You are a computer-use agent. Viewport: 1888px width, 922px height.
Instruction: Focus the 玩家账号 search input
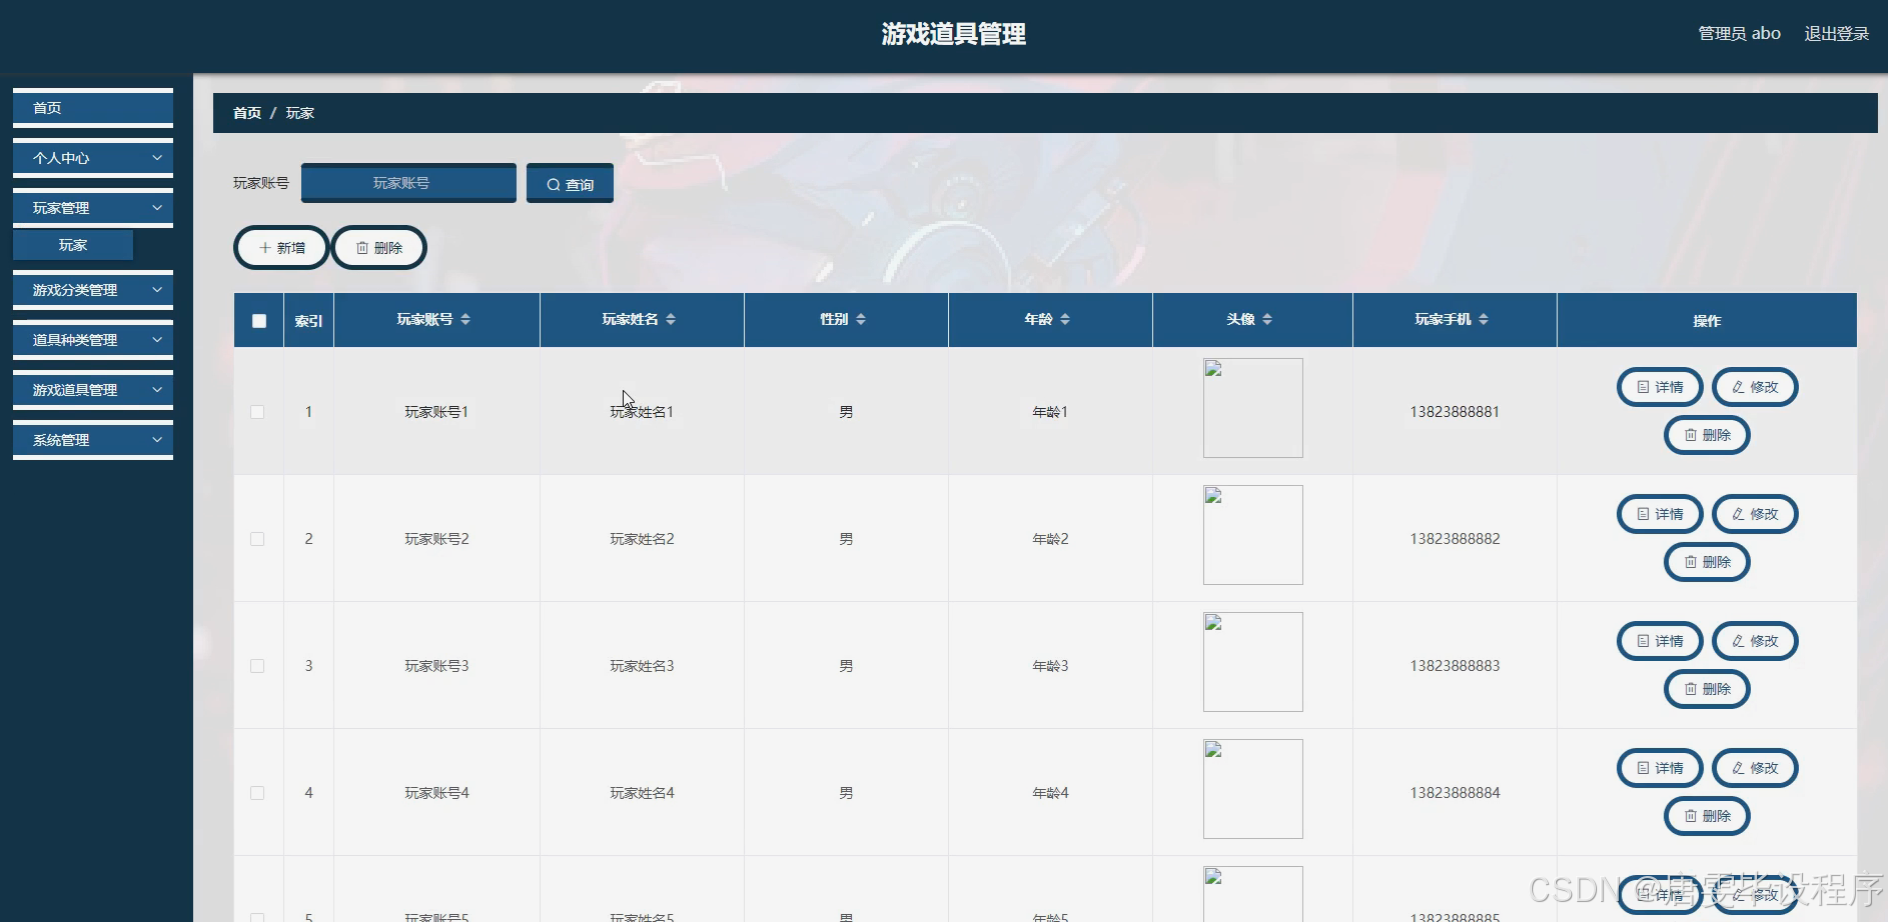[x=409, y=183]
